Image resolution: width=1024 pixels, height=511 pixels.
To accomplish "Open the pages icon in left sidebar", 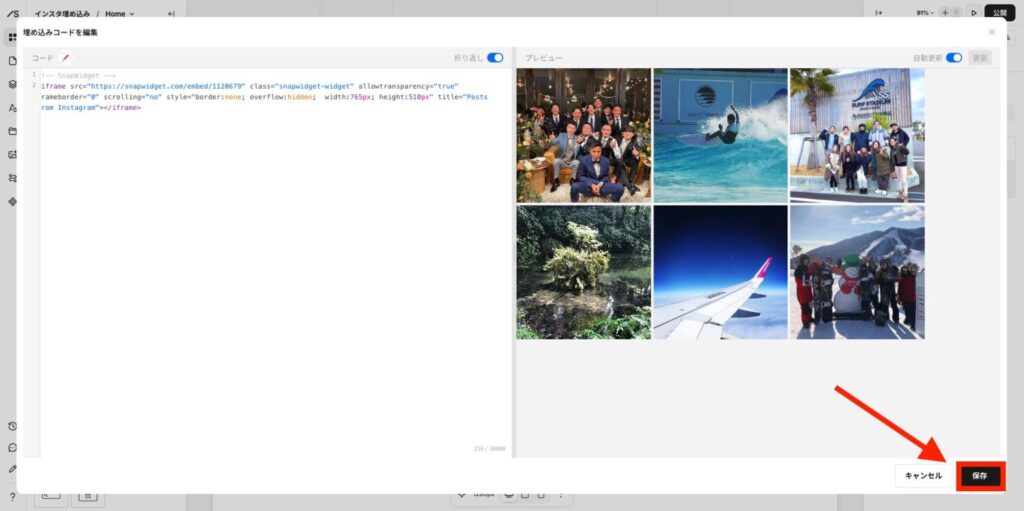I will (12, 61).
